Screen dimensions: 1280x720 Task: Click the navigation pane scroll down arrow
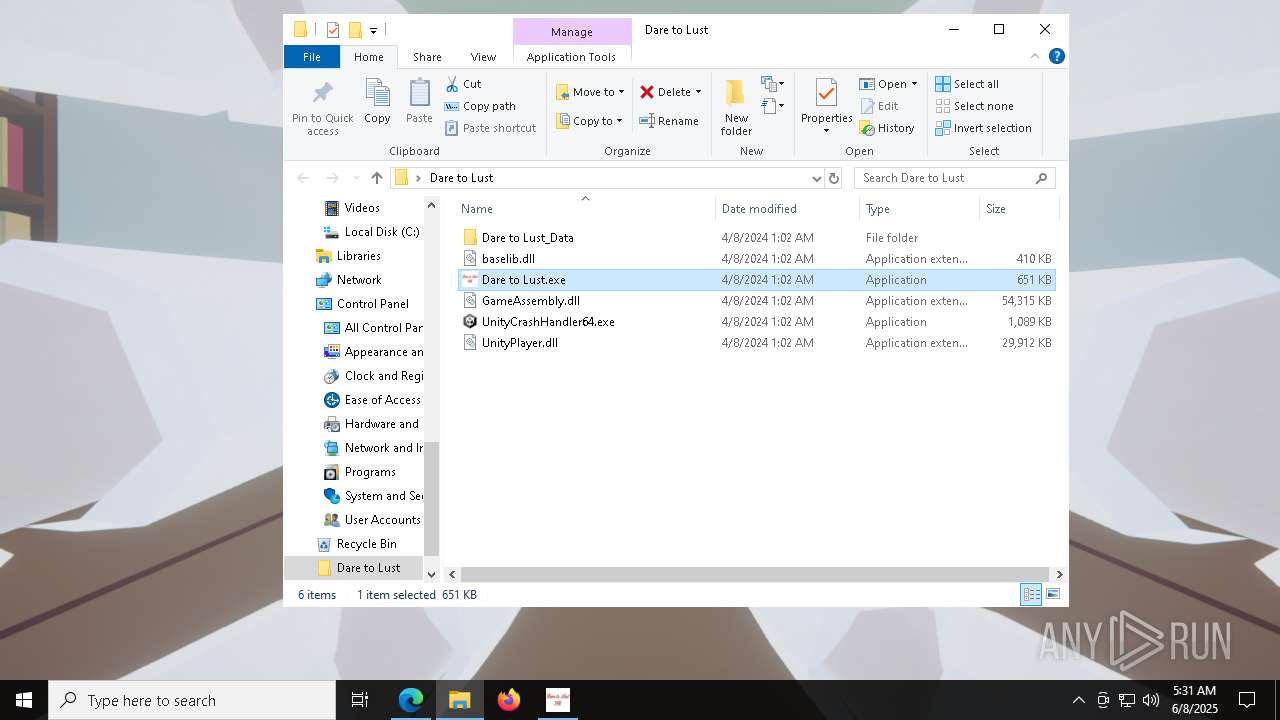click(x=432, y=574)
